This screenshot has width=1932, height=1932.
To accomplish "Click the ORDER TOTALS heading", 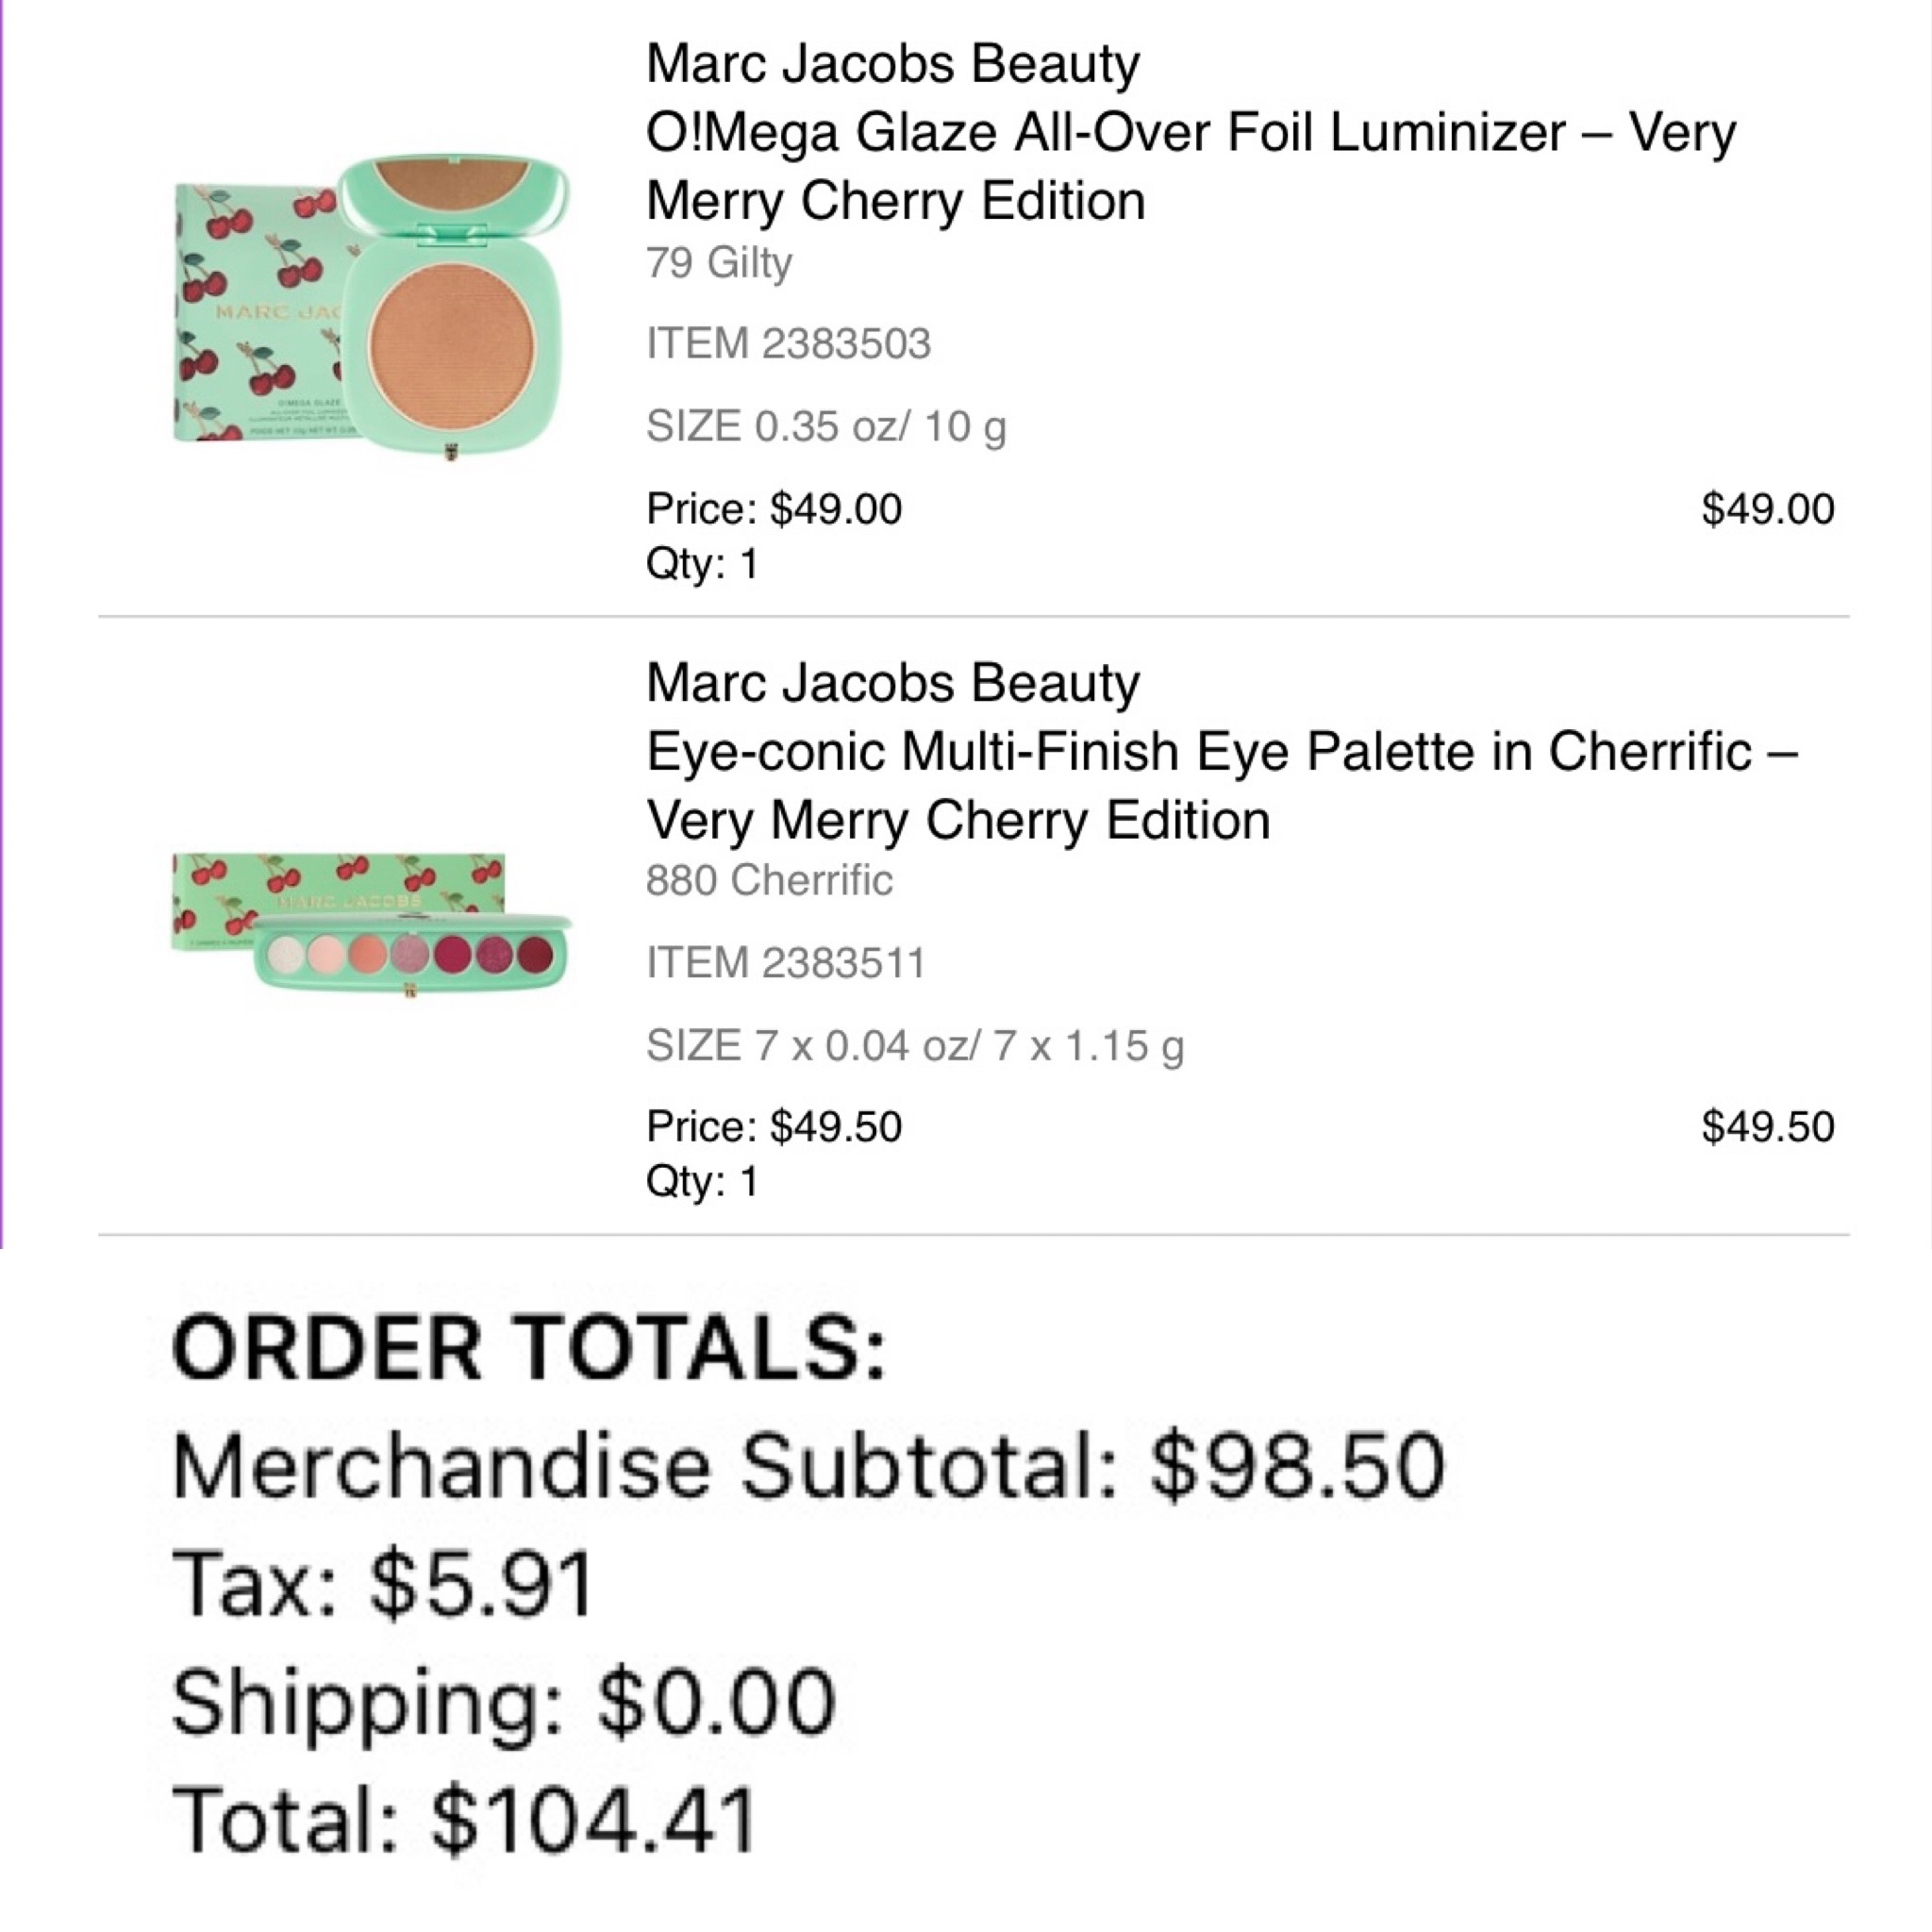I will [x=529, y=1349].
